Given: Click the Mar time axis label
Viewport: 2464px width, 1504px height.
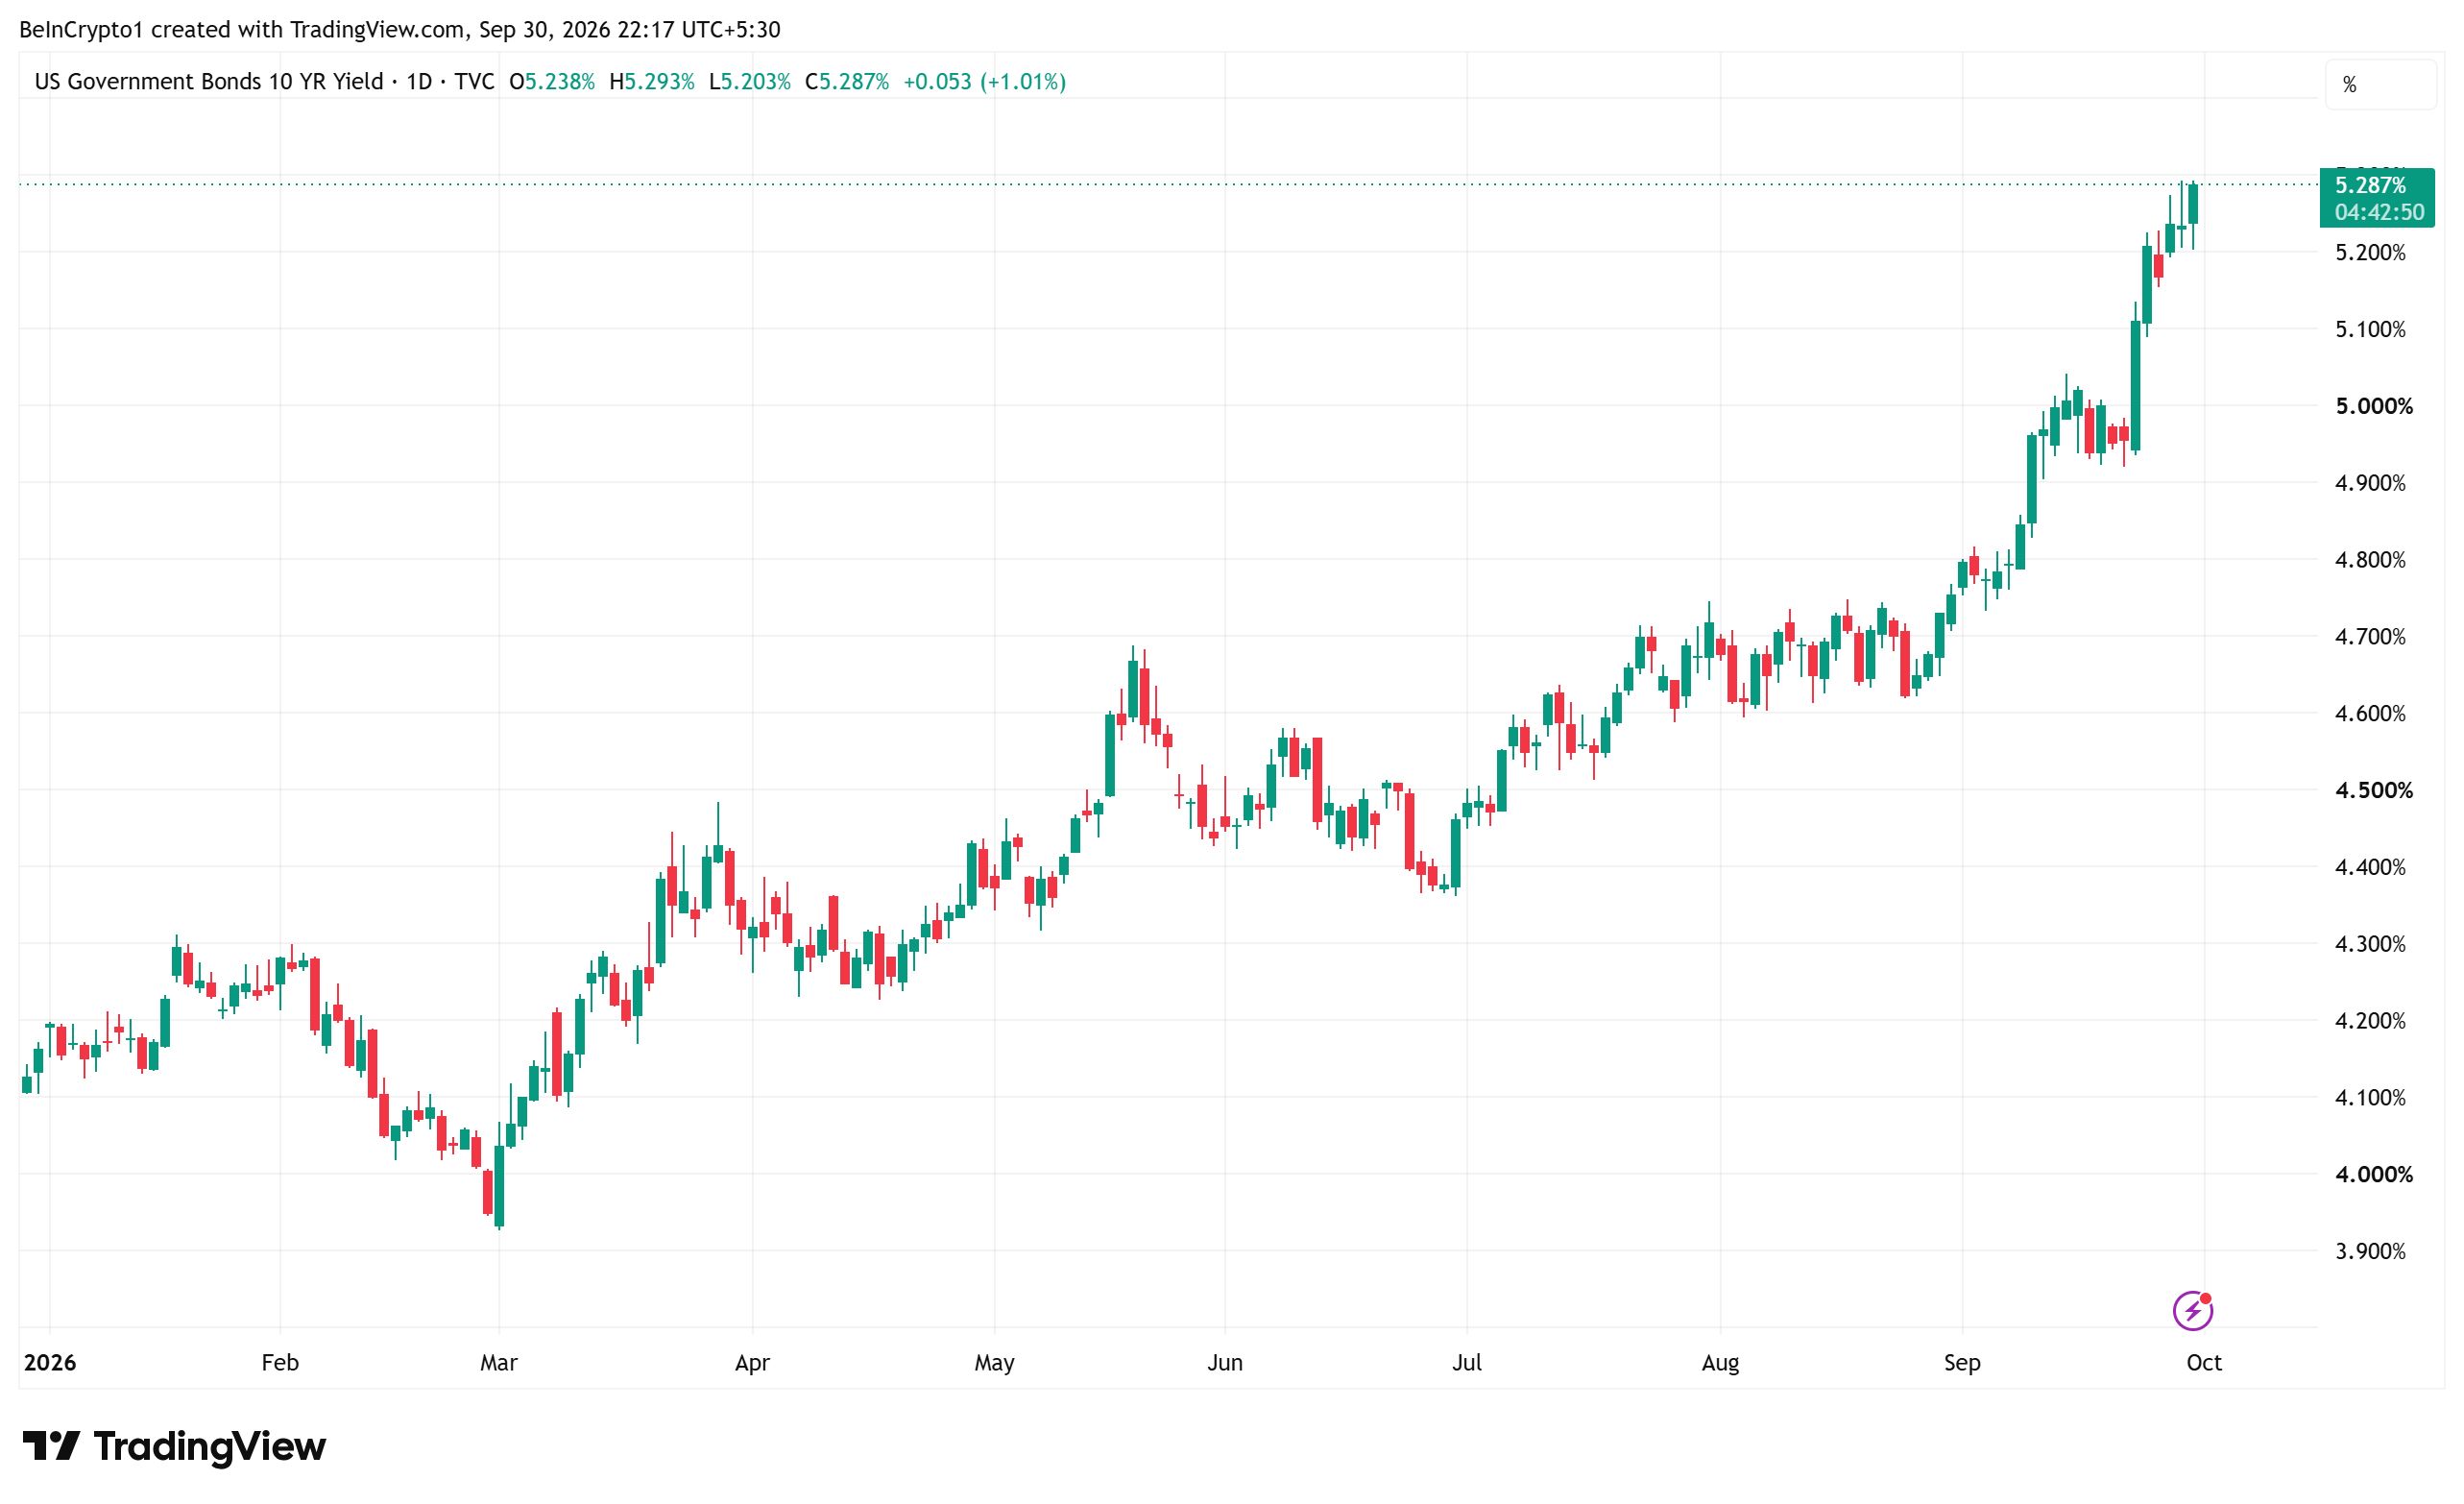Looking at the screenshot, I should [x=499, y=1363].
